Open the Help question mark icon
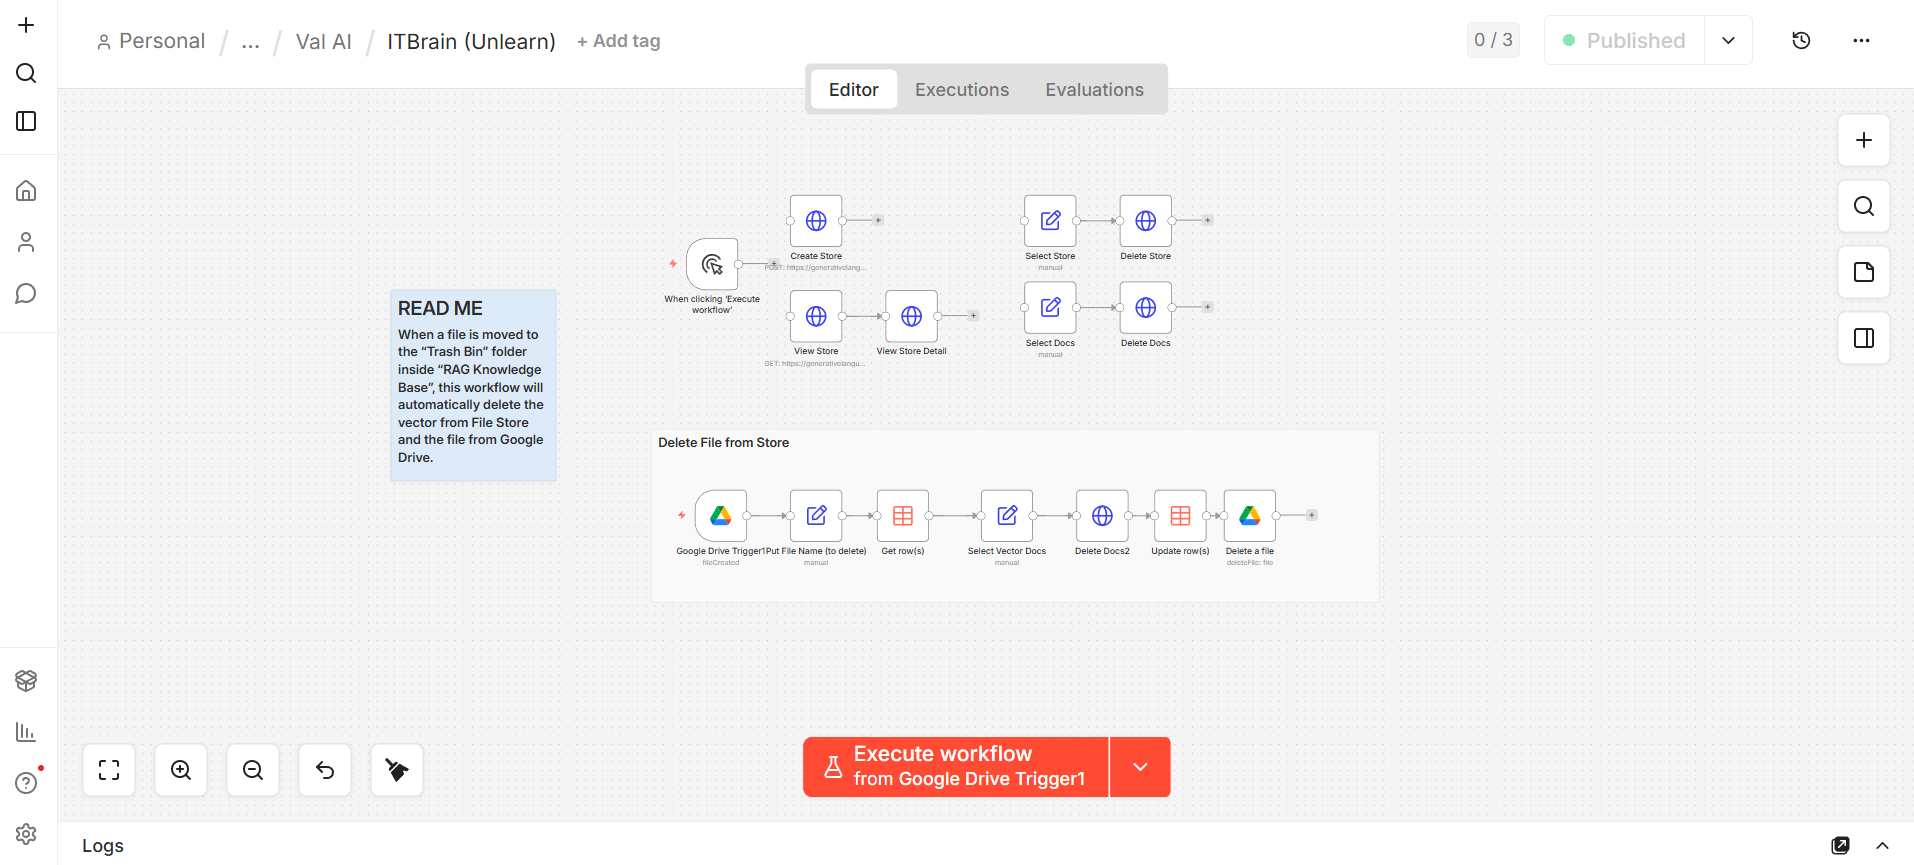1914x865 pixels. point(27,783)
